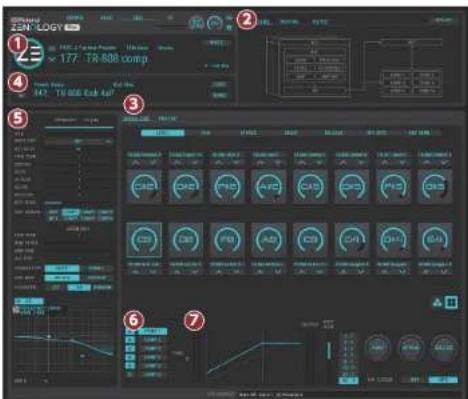Image resolution: width=468 pixels, height=399 pixels.
Task: Toggle the COMP 6 on/off switch
Action: (130, 374)
